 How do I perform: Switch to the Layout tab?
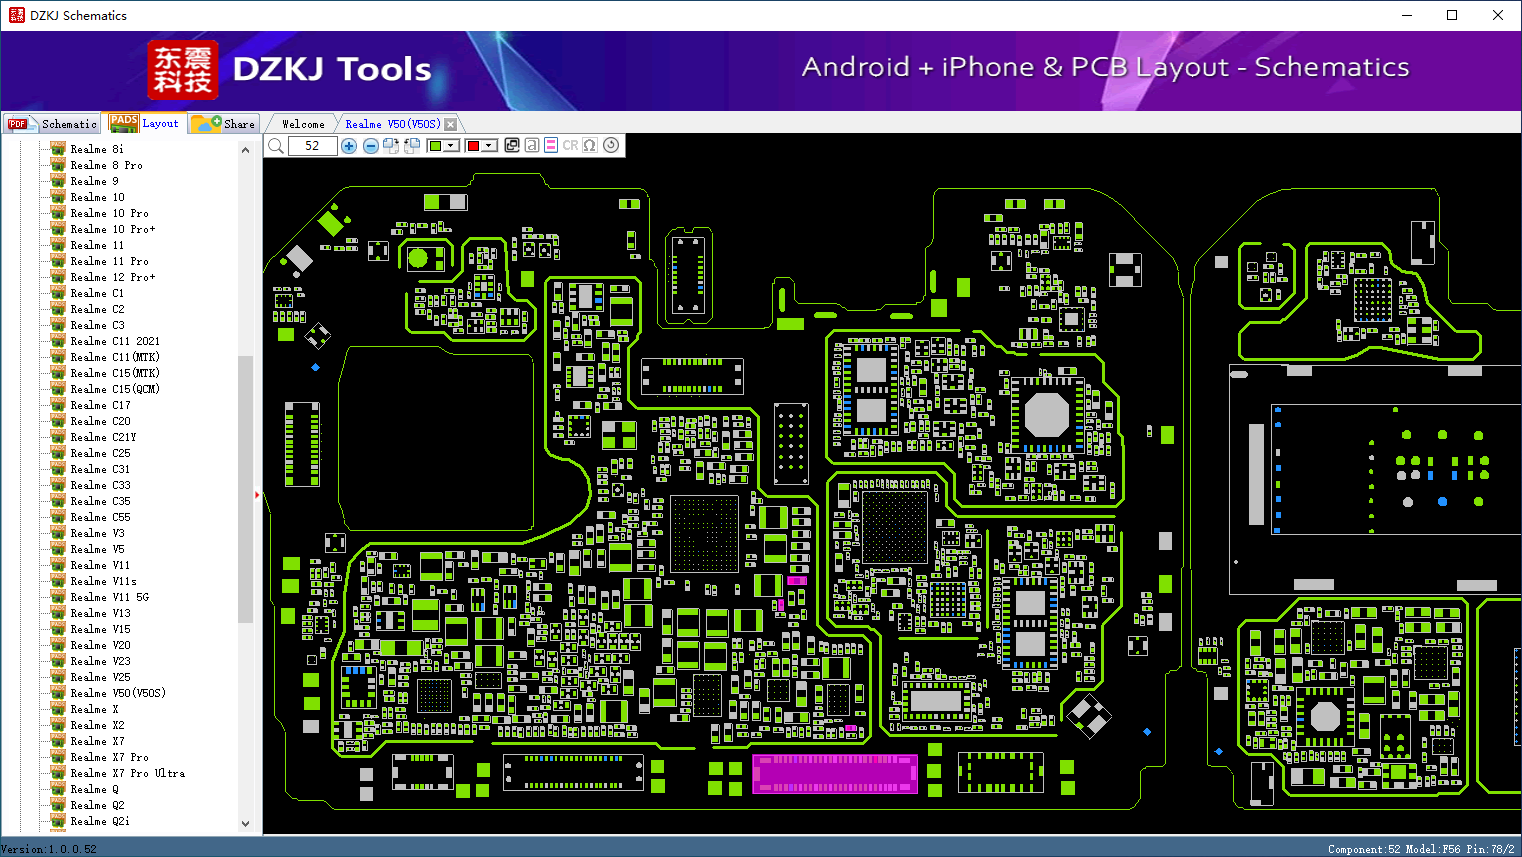click(x=146, y=123)
